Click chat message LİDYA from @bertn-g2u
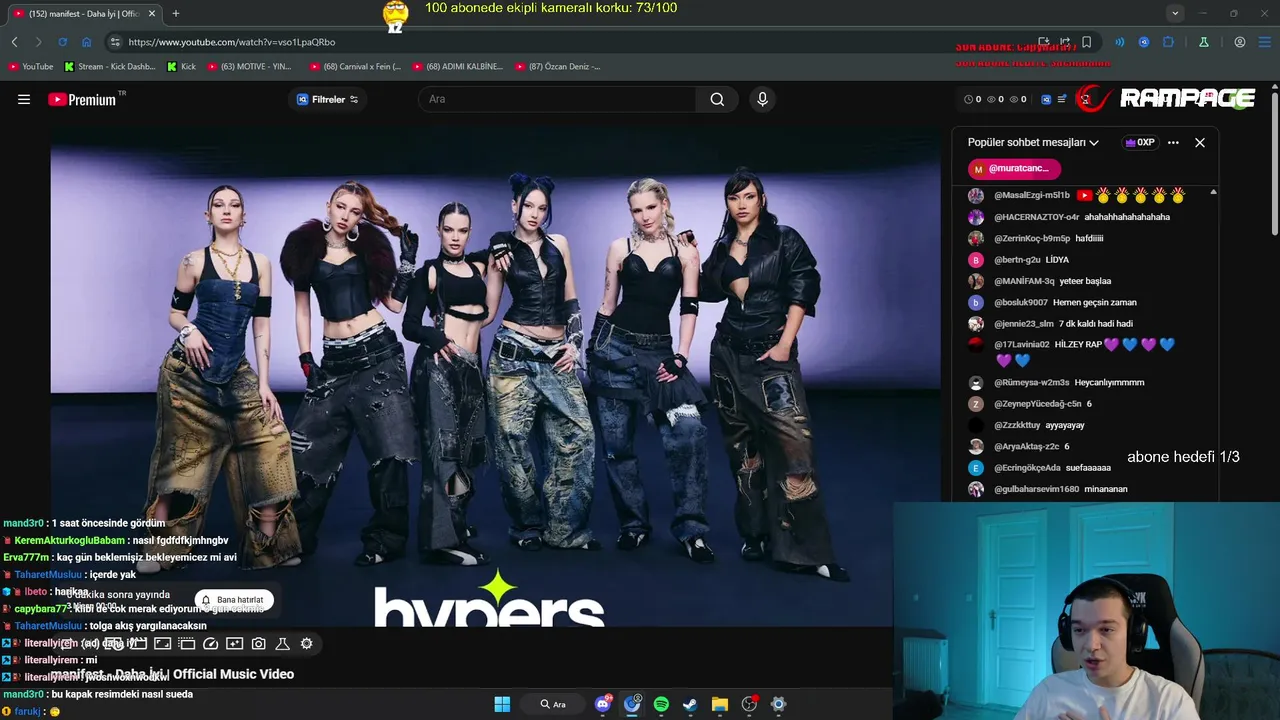This screenshot has height=720, width=1280. tap(1057, 260)
